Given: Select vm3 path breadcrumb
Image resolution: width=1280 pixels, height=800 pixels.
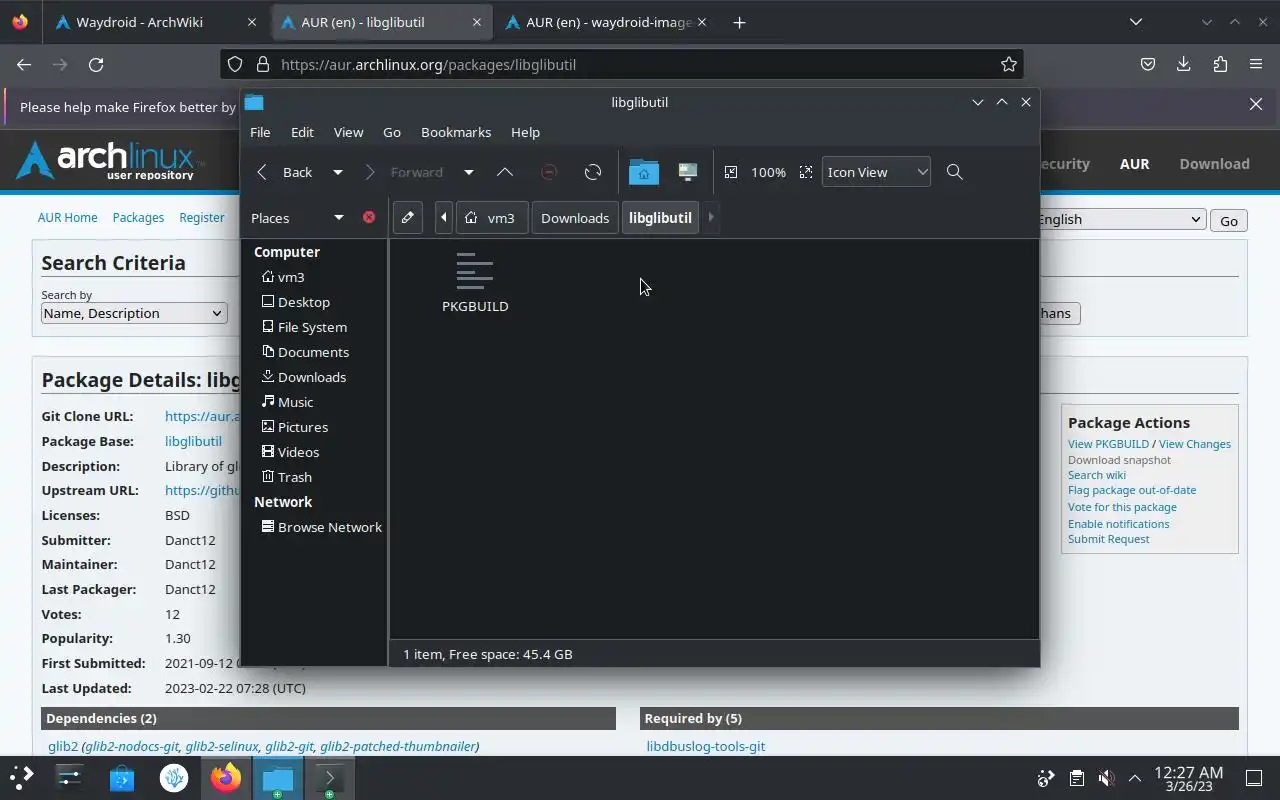Looking at the screenshot, I should pyautogui.click(x=490, y=218).
